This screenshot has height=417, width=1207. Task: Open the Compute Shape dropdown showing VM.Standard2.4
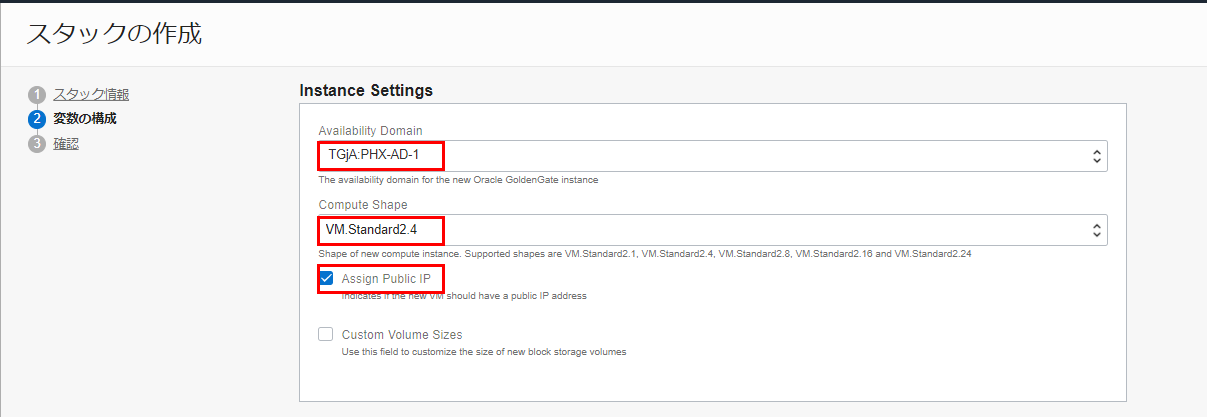700,229
